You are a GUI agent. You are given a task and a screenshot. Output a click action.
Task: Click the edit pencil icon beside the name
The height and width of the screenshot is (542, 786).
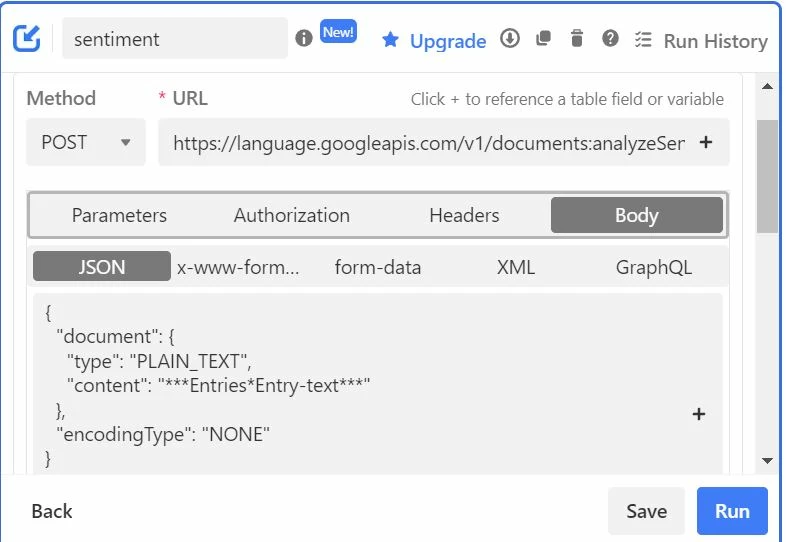(x=27, y=38)
